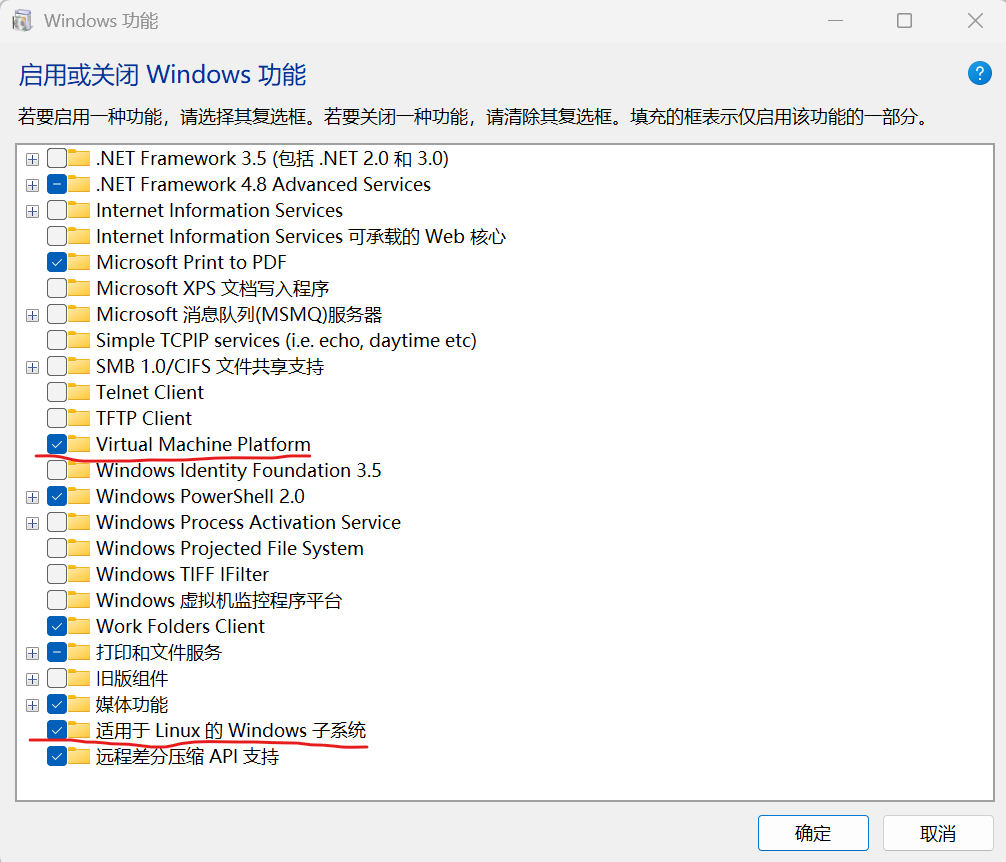Click folder icon beside Microsoft Print to PDF
Viewport: 1006px width, 862px height.
(x=79, y=262)
